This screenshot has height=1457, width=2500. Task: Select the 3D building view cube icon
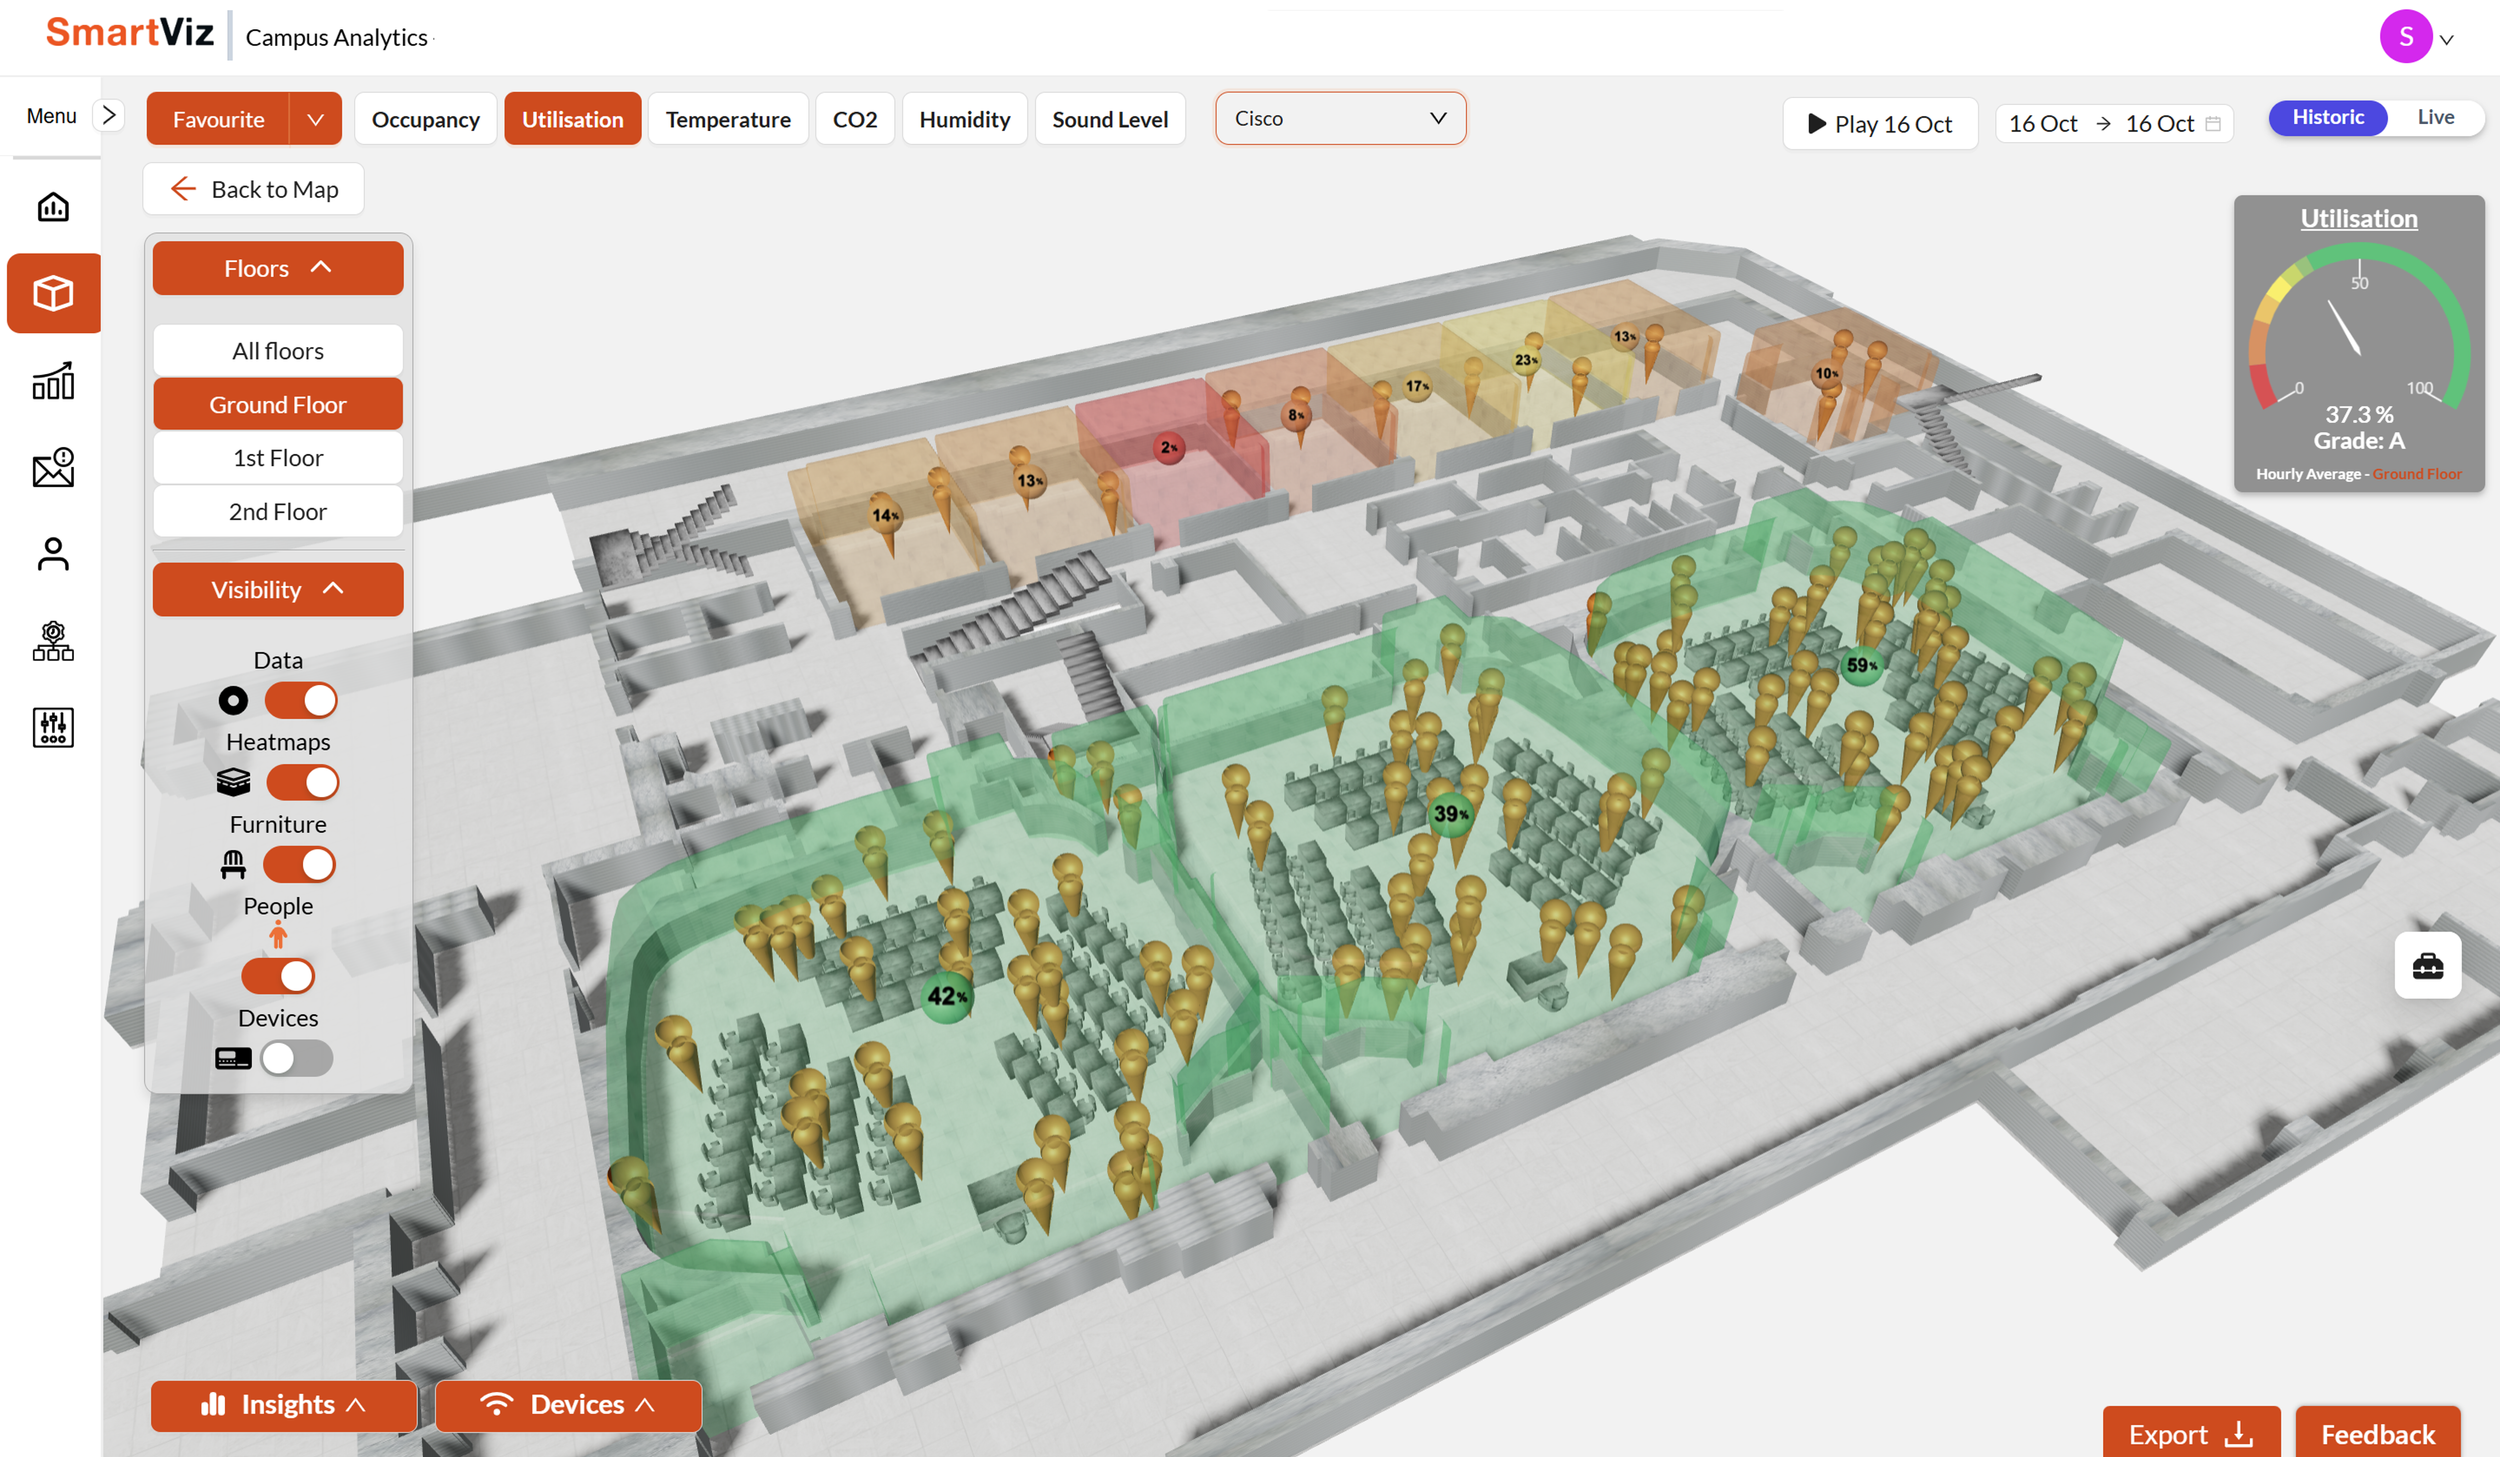[x=52, y=292]
